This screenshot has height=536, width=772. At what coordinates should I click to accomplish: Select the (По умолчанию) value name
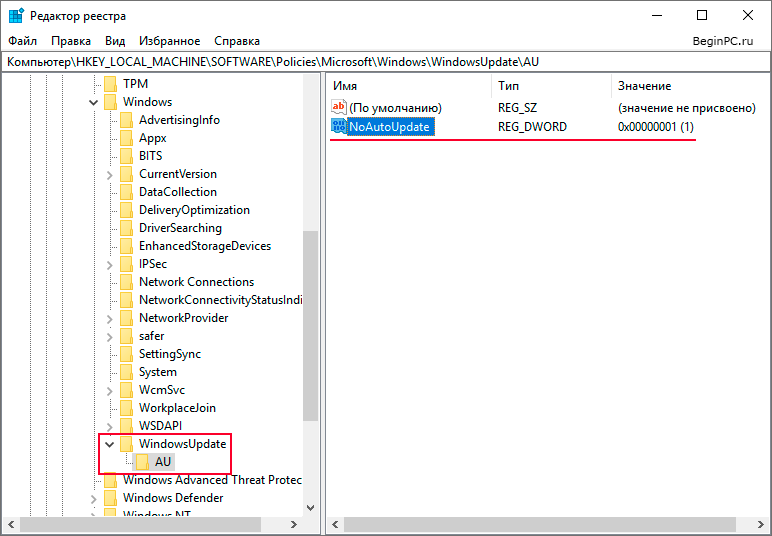point(395,107)
